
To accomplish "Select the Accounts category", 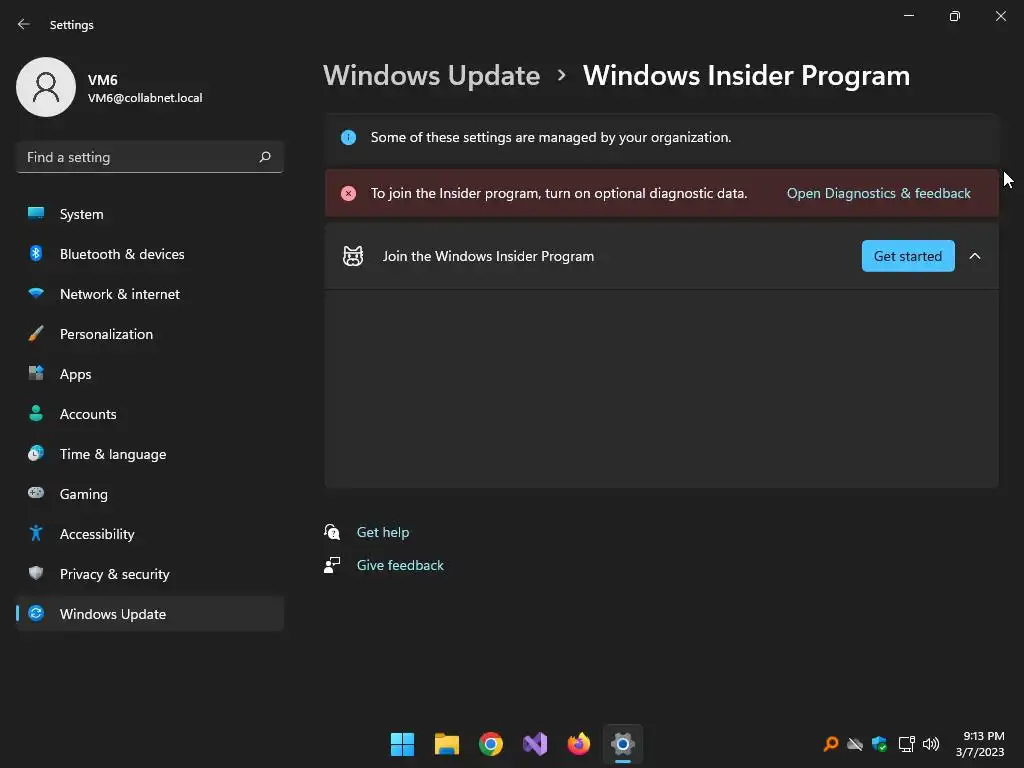I will (150, 414).
